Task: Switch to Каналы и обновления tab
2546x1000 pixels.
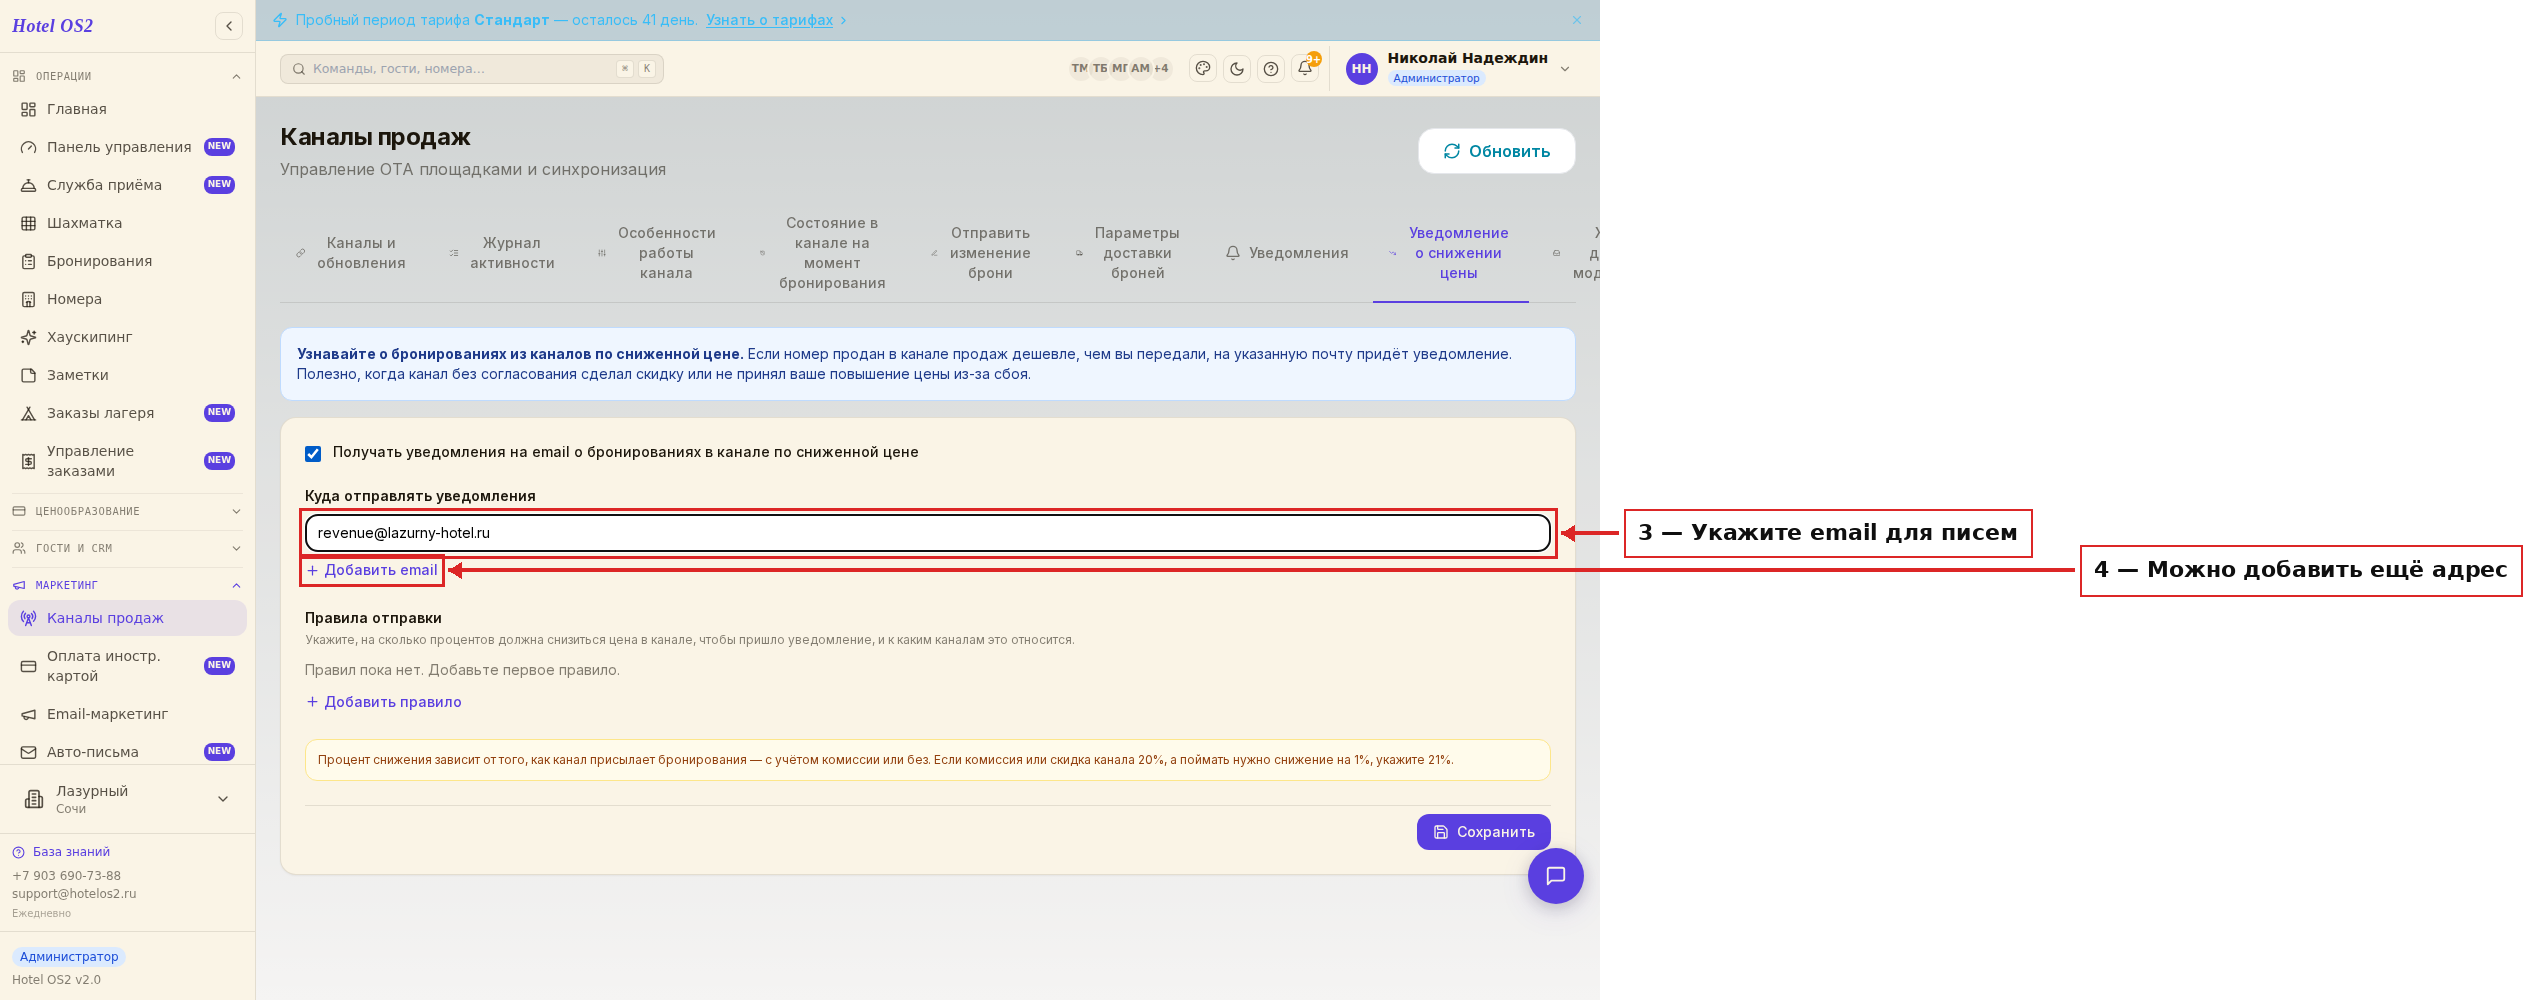Action: (351, 253)
